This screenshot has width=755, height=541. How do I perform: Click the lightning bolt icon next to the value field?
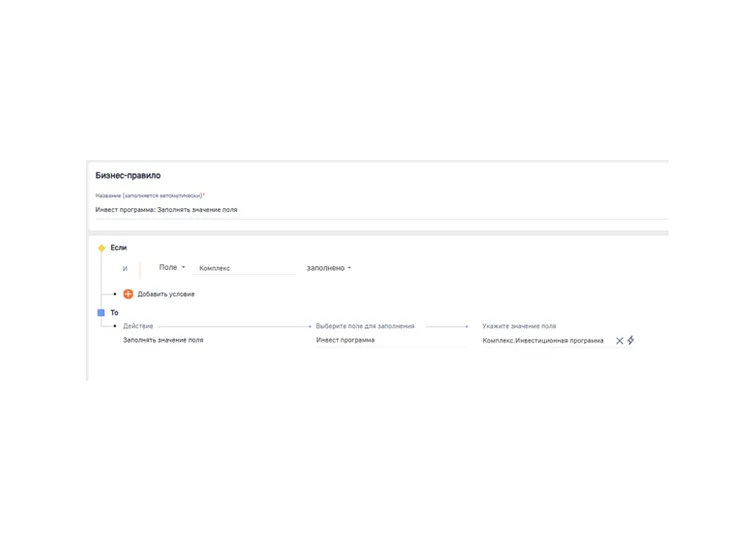[631, 340]
